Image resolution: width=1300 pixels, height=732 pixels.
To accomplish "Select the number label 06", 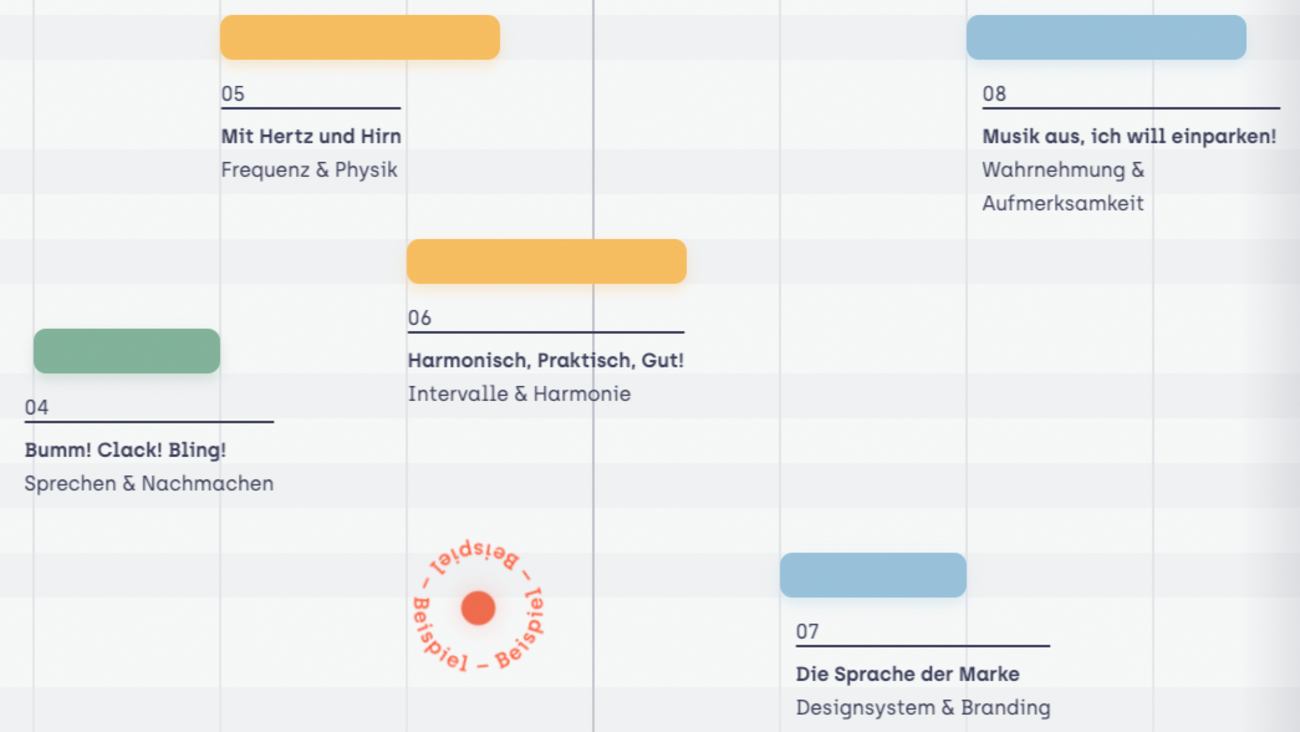I will (x=420, y=318).
